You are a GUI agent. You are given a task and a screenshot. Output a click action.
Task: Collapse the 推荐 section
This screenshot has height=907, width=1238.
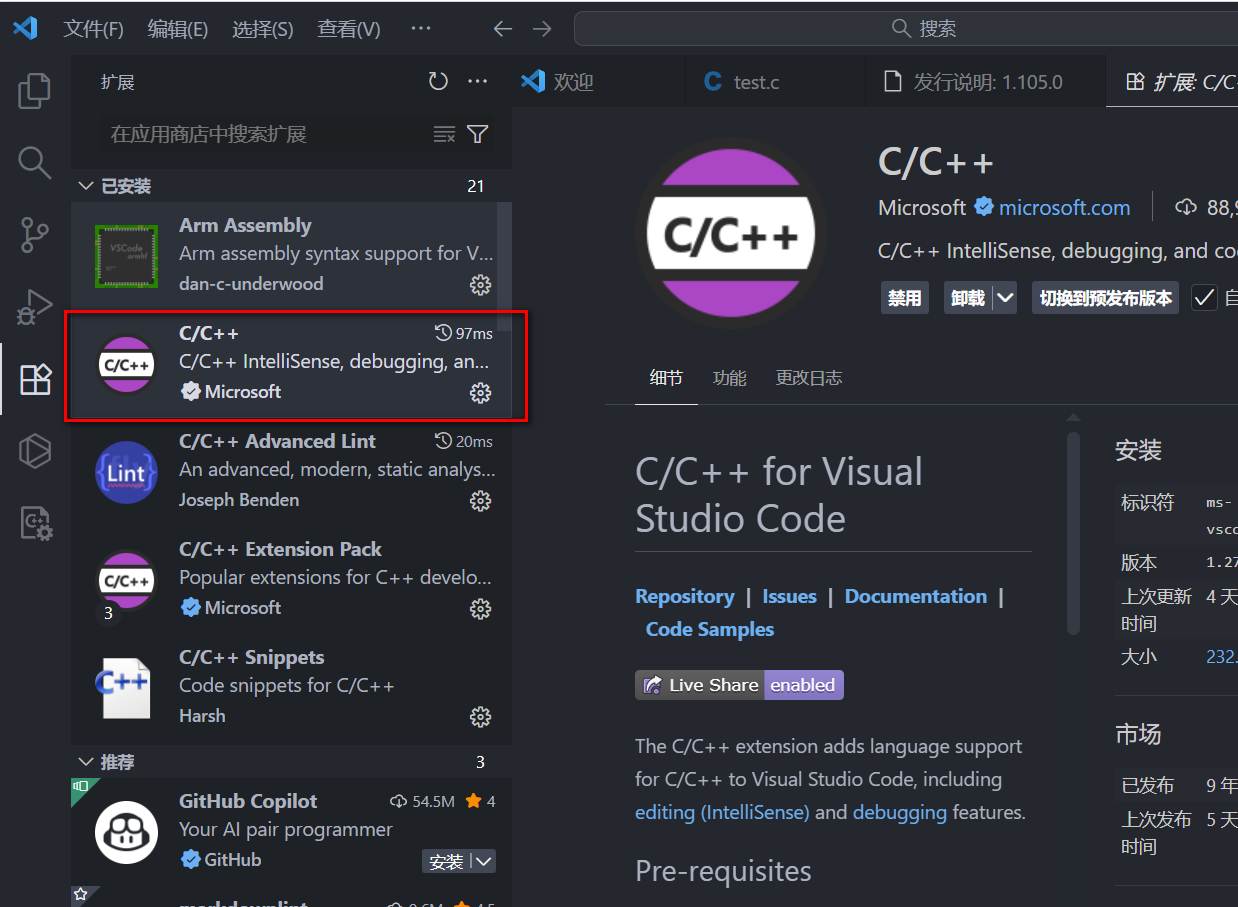(x=85, y=762)
